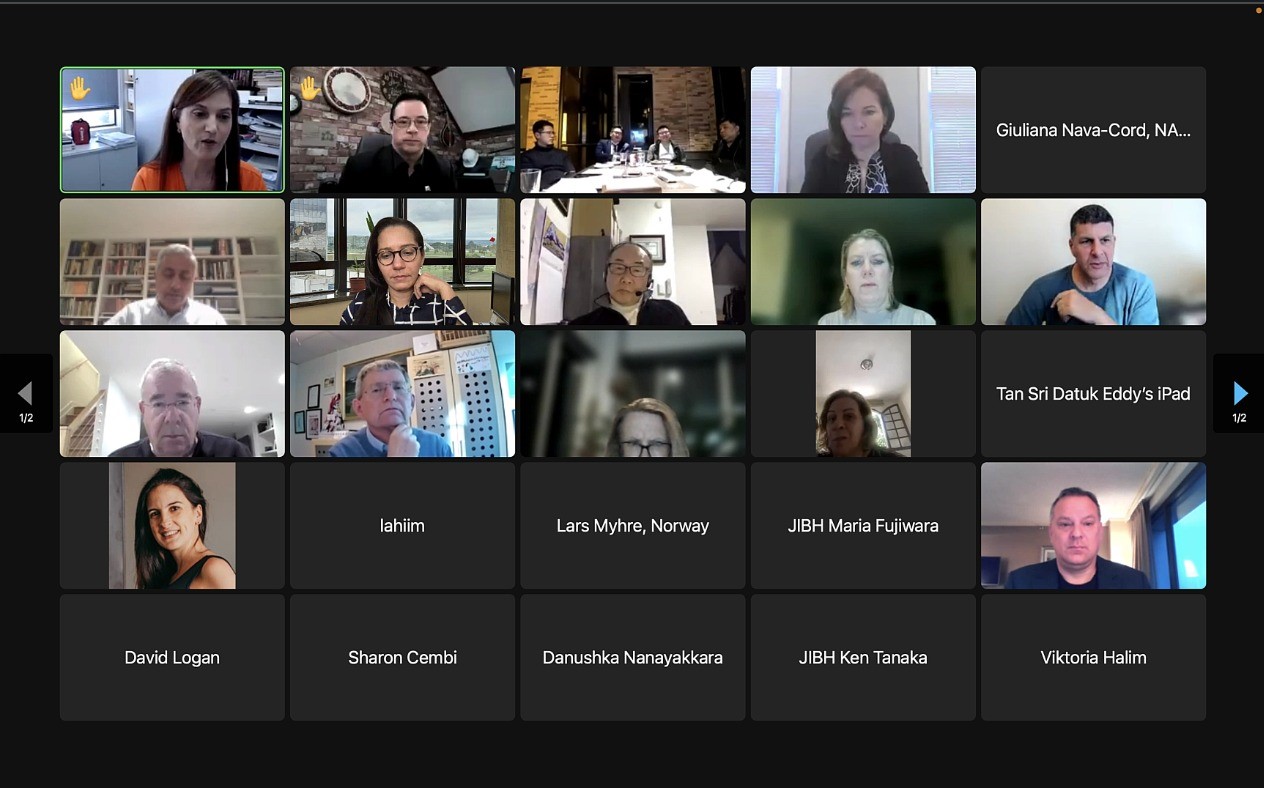Click raised hand icon on speaking woman's tile
Viewport: 1264px width, 788px height.
pos(80,89)
